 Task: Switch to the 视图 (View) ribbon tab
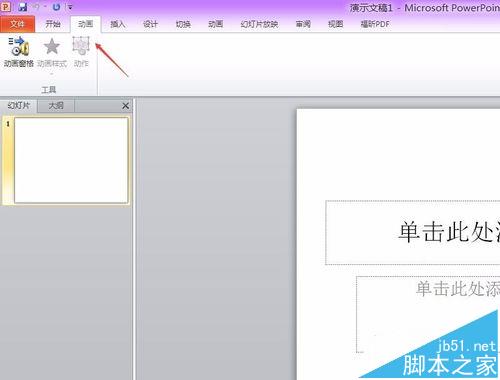coord(335,24)
